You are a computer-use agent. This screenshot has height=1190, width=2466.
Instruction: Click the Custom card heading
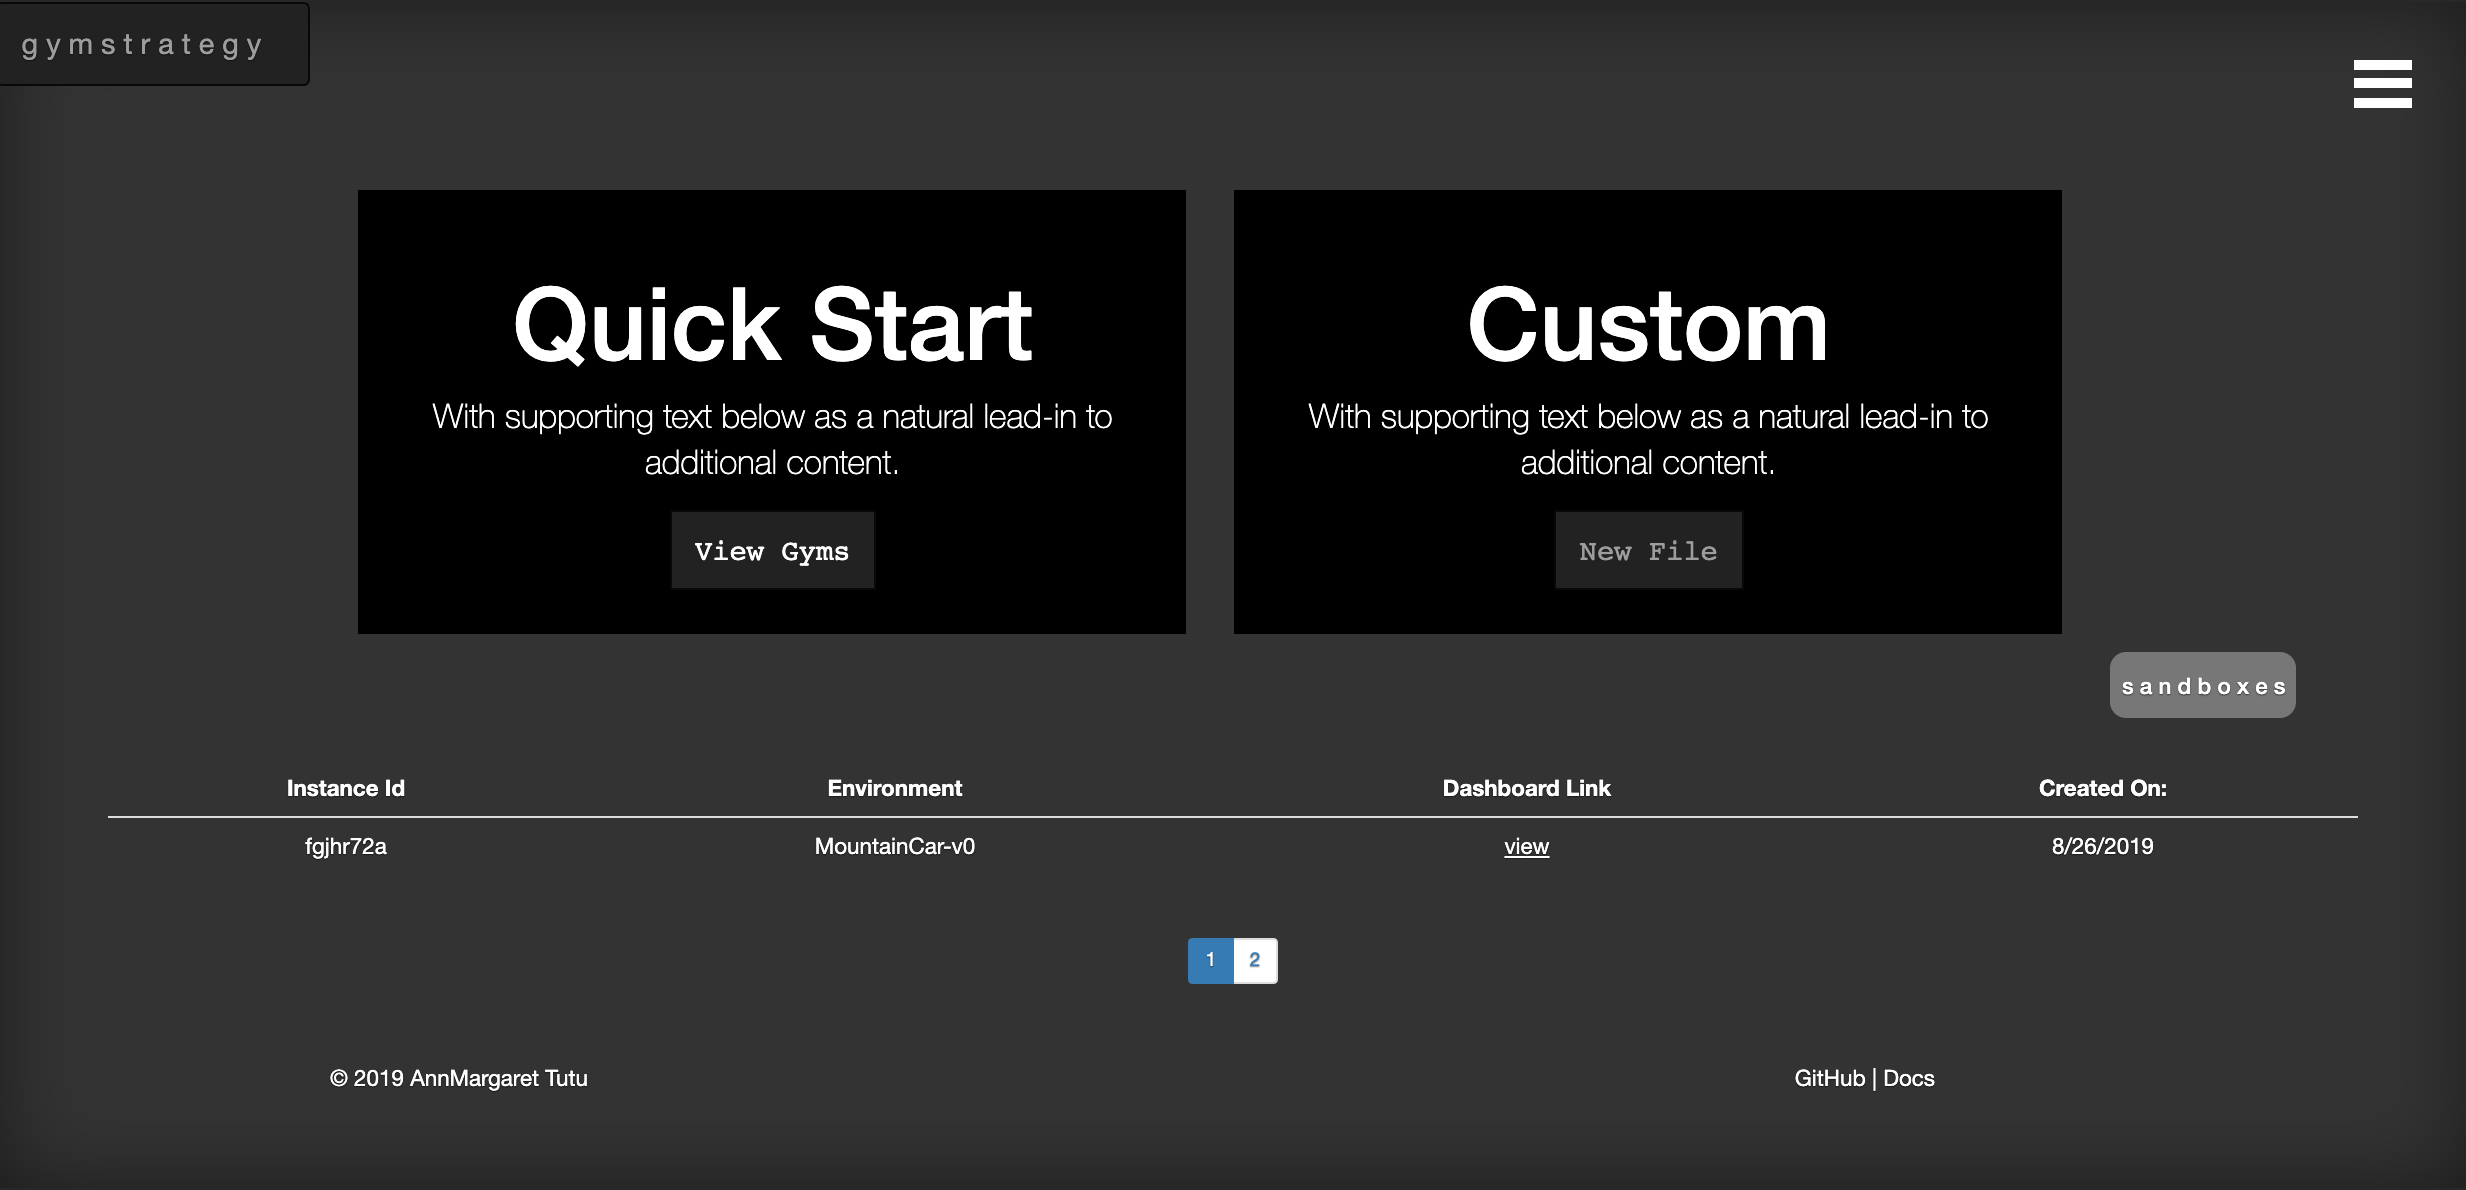1647,325
